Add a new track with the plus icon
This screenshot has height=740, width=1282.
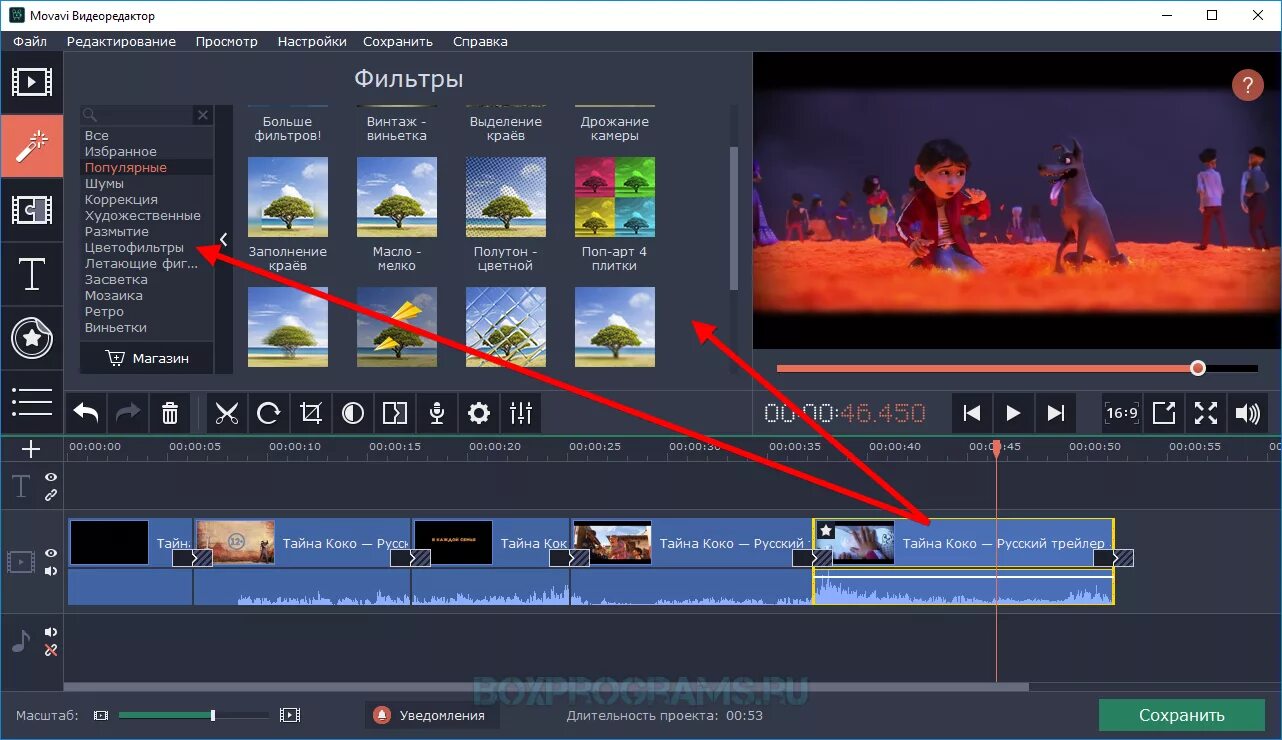pos(31,449)
